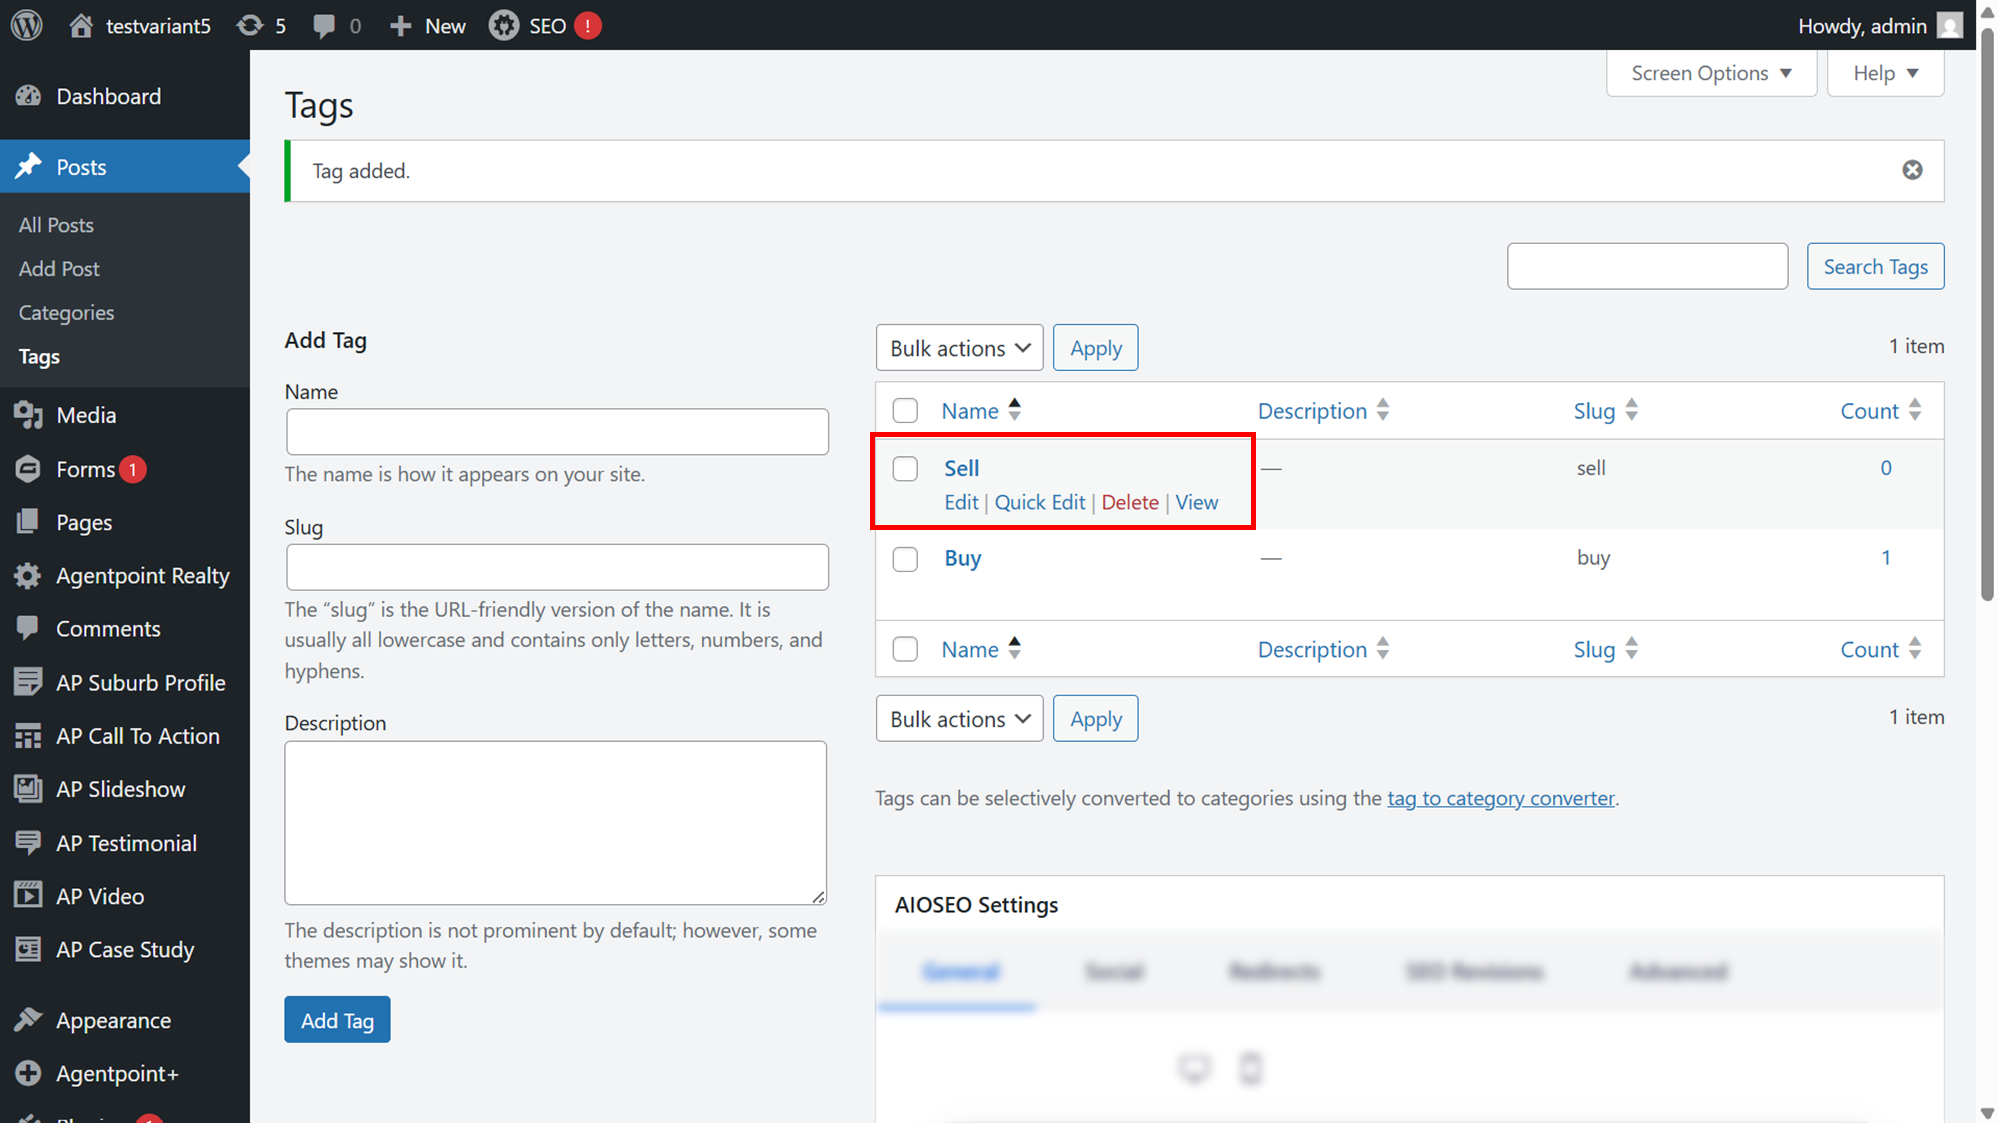Open the tag to category converter link
Screen dimensions: 1998x1123
1500,798
